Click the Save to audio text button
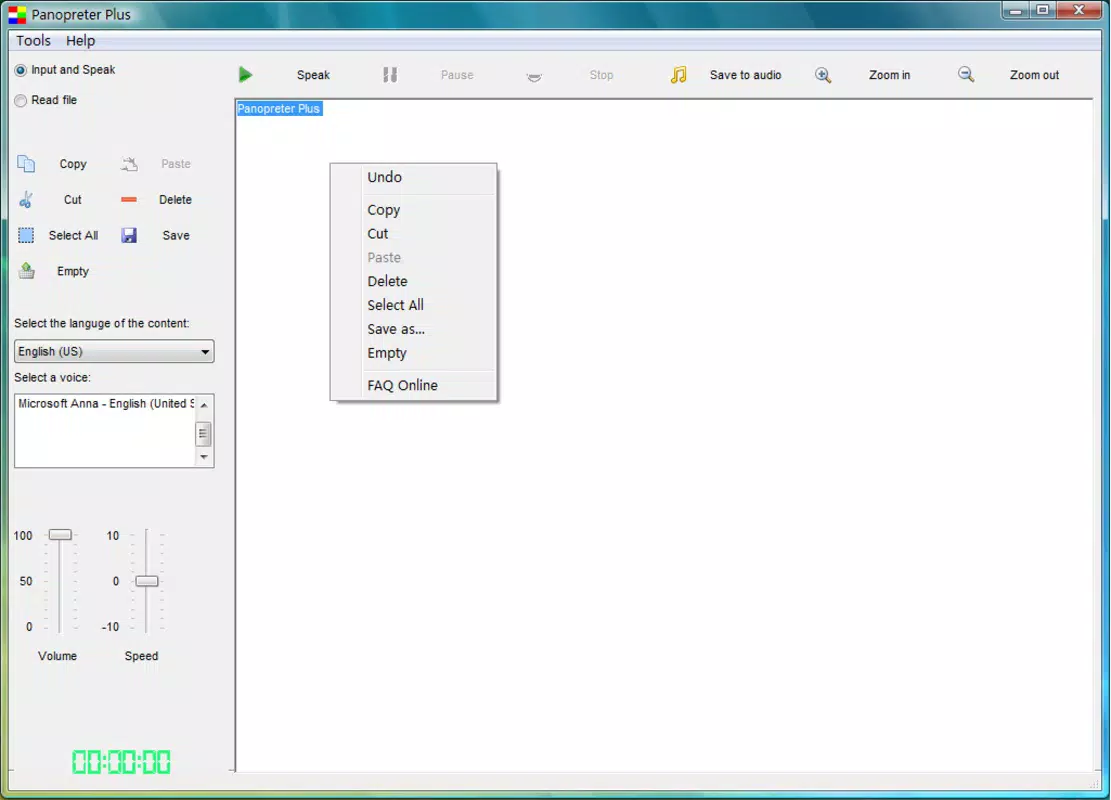1111x800 pixels. 745,75
